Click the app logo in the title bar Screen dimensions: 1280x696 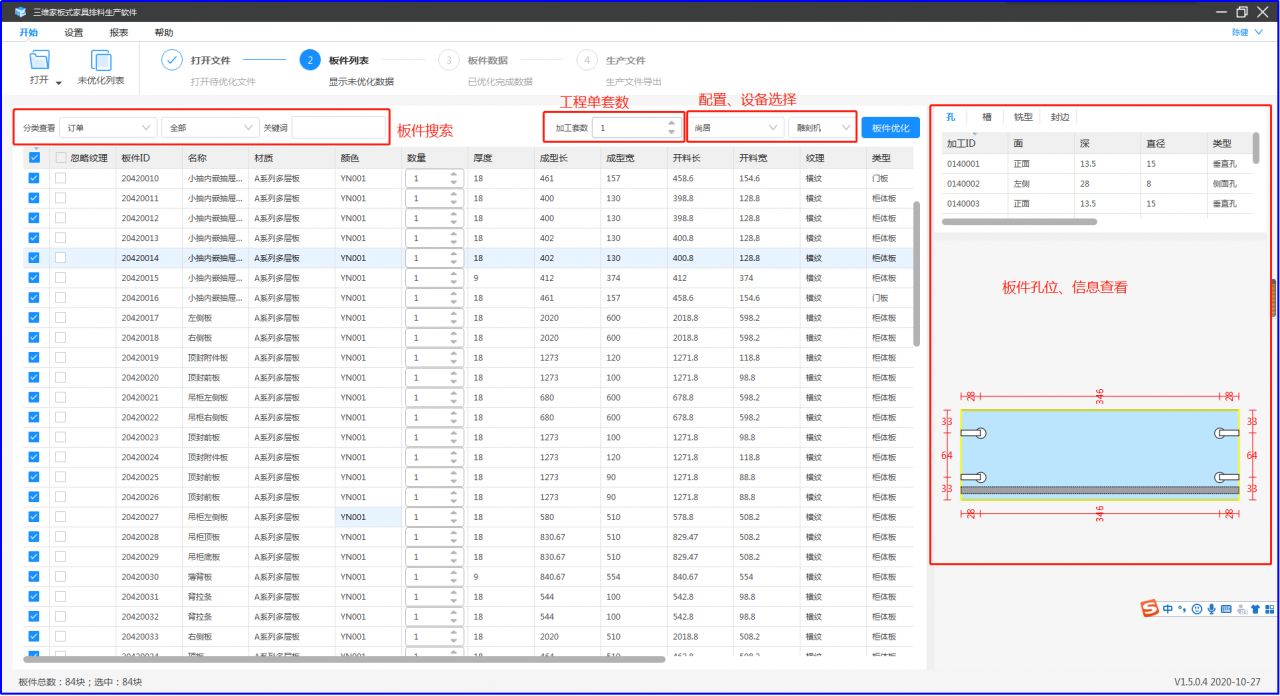[19, 12]
